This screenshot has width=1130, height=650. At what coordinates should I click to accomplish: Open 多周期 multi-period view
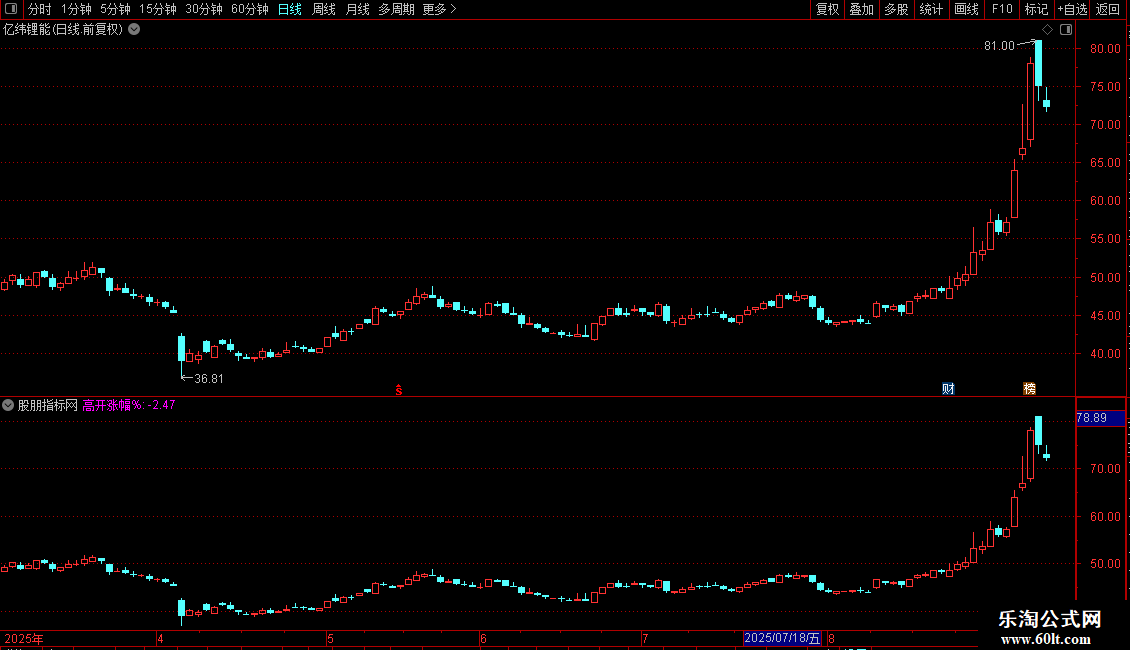[396, 9]
